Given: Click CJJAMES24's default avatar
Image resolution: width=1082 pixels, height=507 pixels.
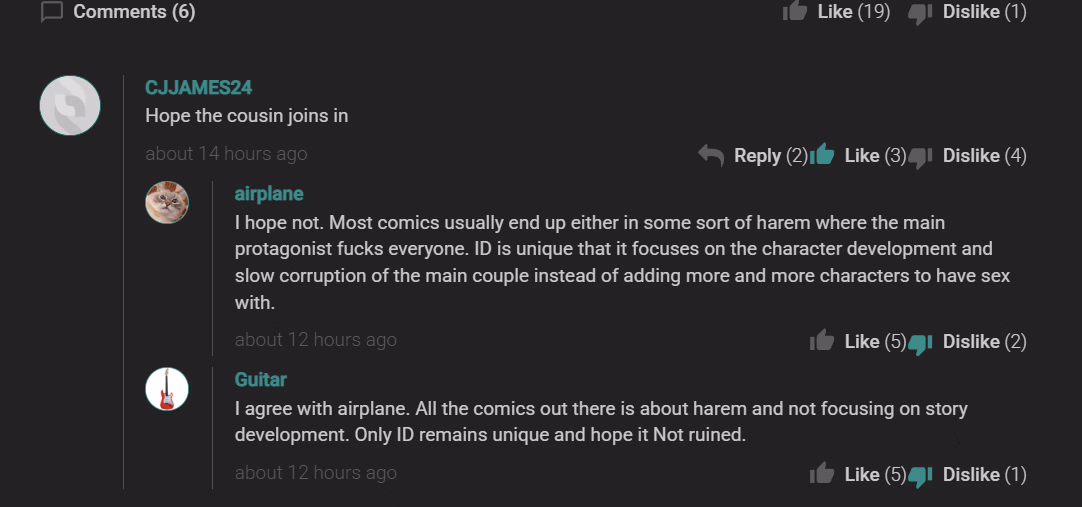Looking at the screenshot, I should pos(70,105).
